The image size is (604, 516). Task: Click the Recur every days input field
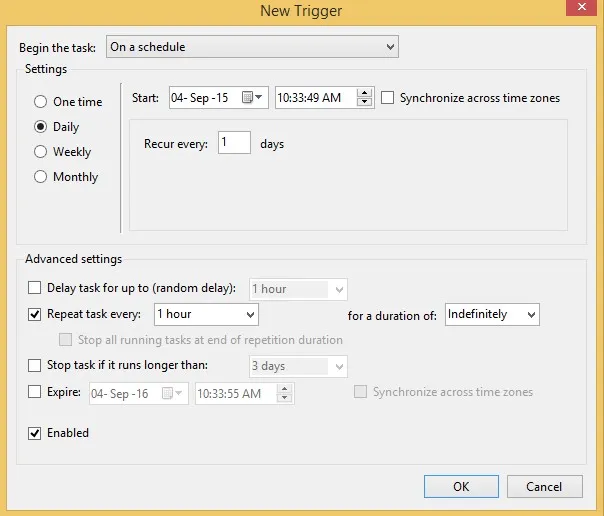click(x=234, y=142)
